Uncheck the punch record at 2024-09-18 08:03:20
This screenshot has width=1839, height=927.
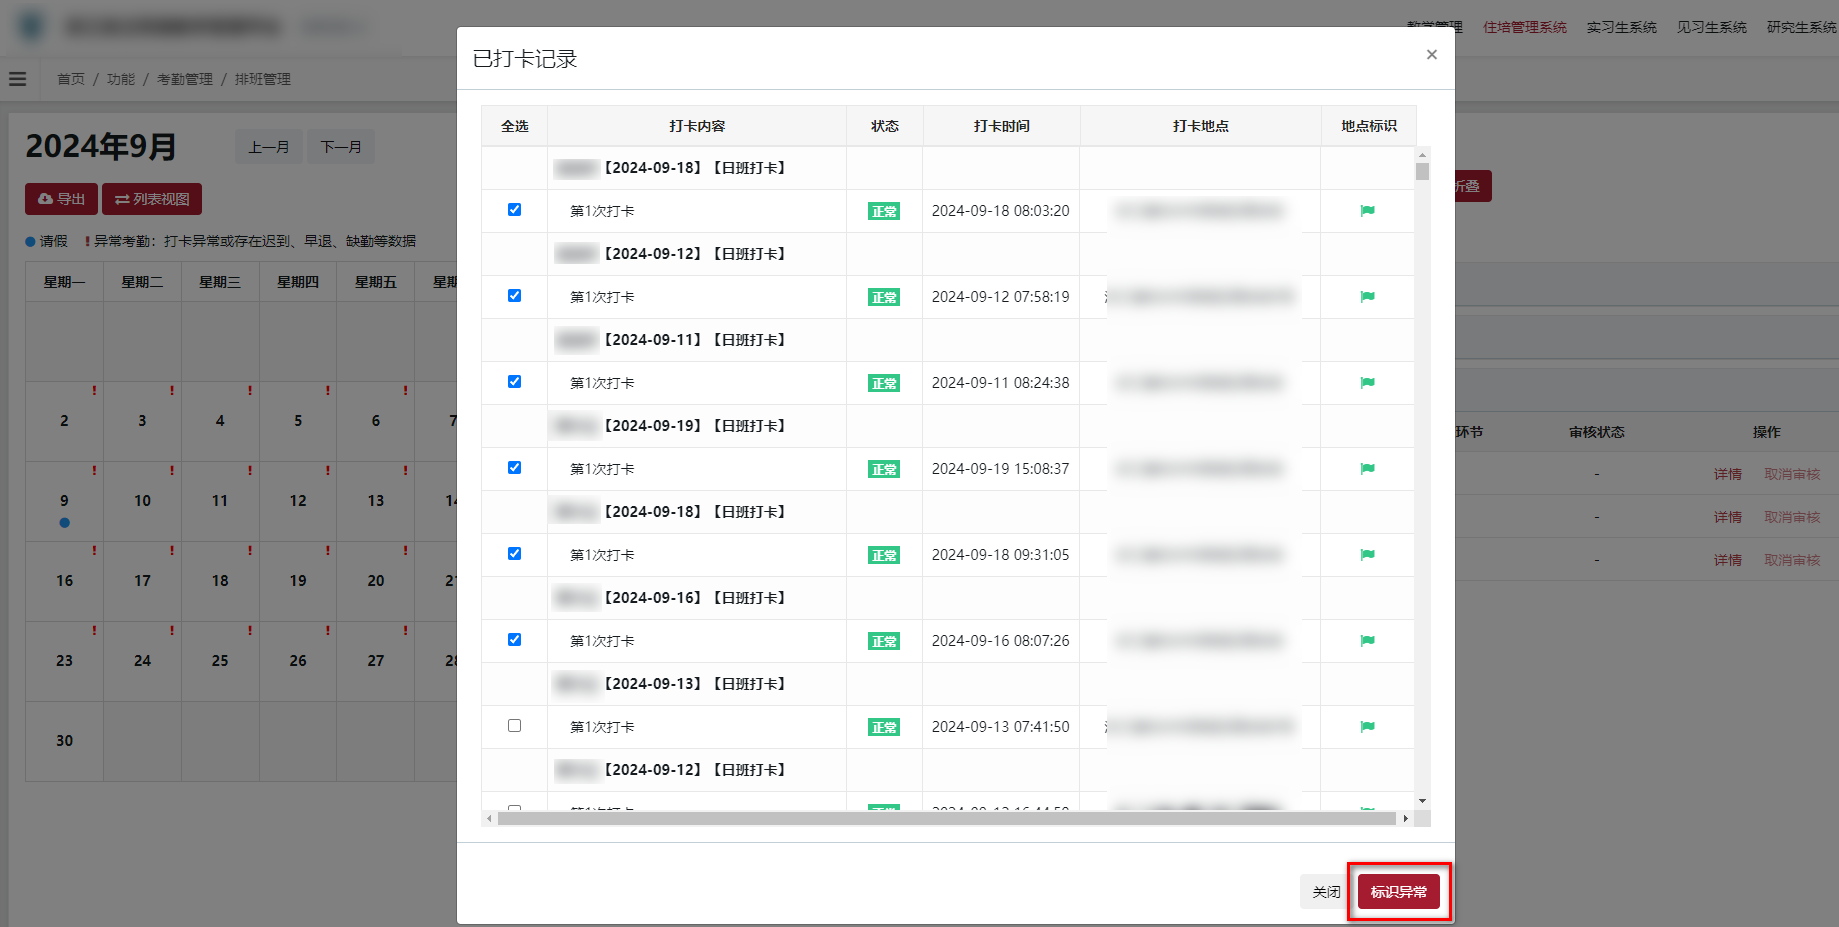click(x=514, y=209)
